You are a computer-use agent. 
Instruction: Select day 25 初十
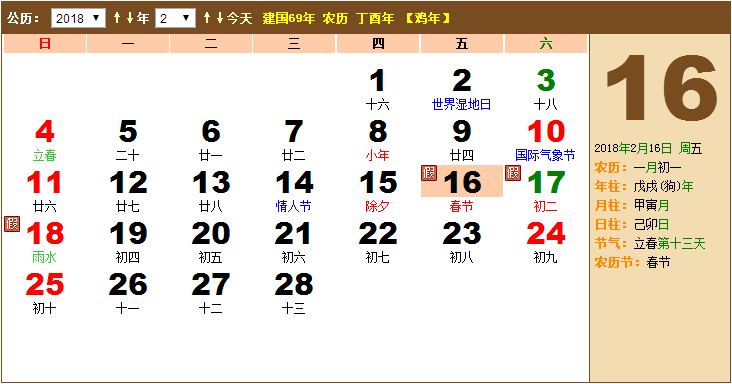[44, 293]
